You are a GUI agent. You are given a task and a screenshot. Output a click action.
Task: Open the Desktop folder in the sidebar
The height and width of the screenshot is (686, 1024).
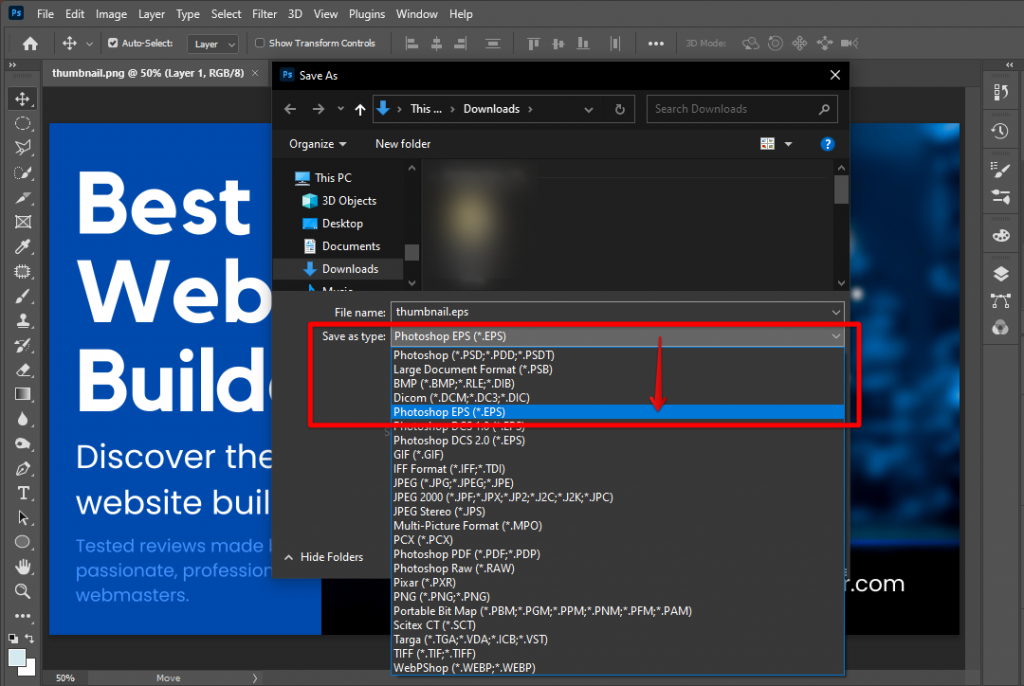point(342,223)
